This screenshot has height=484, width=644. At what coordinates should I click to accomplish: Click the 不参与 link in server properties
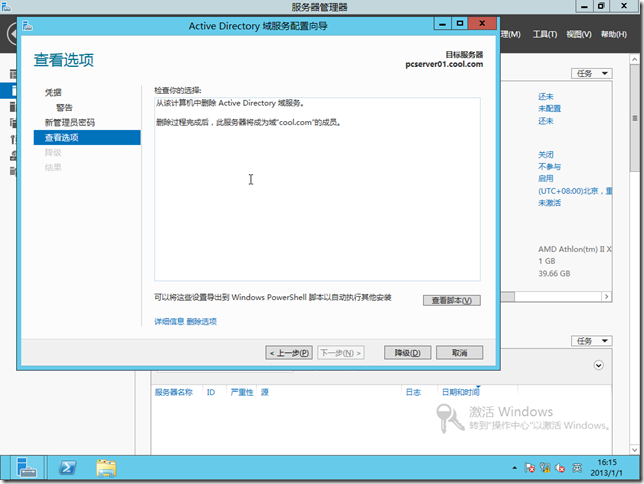point(550,166)
